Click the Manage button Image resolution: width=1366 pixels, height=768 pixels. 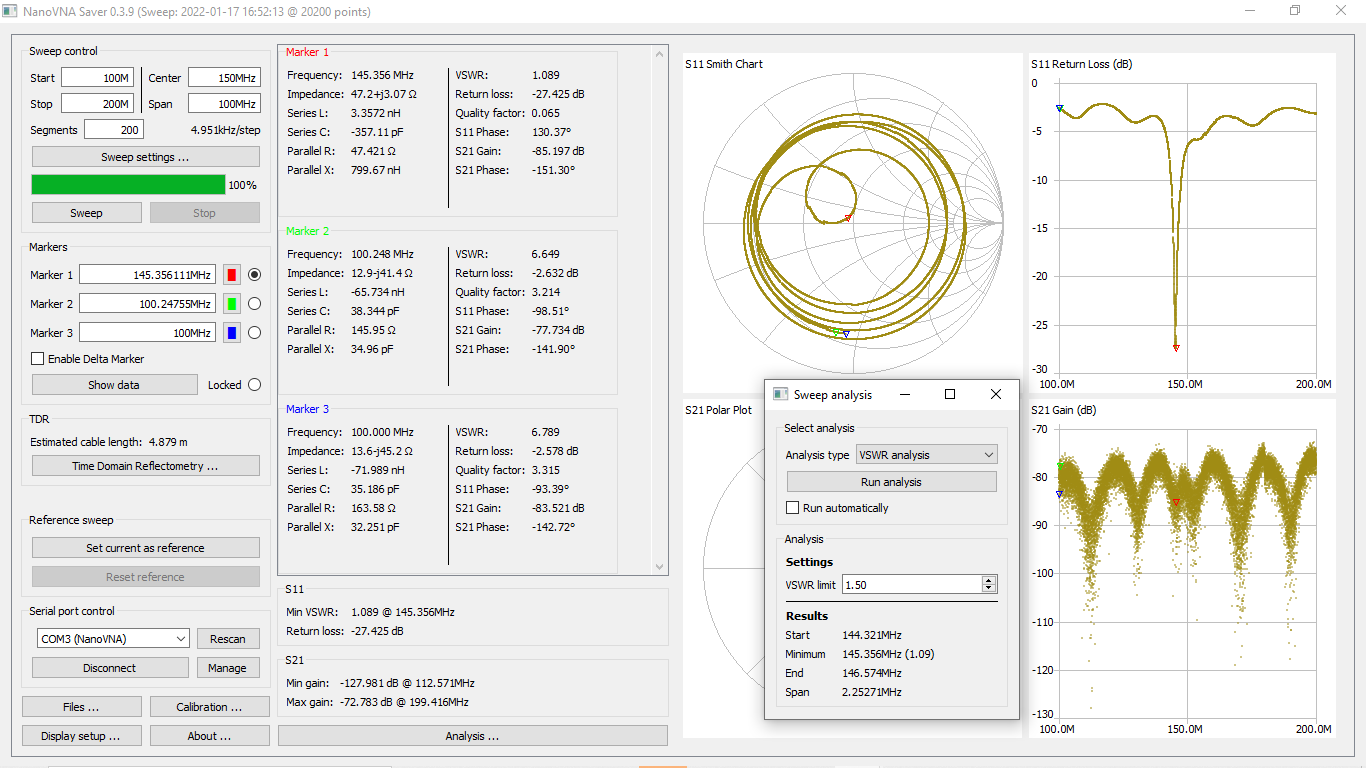pos(228,668)
